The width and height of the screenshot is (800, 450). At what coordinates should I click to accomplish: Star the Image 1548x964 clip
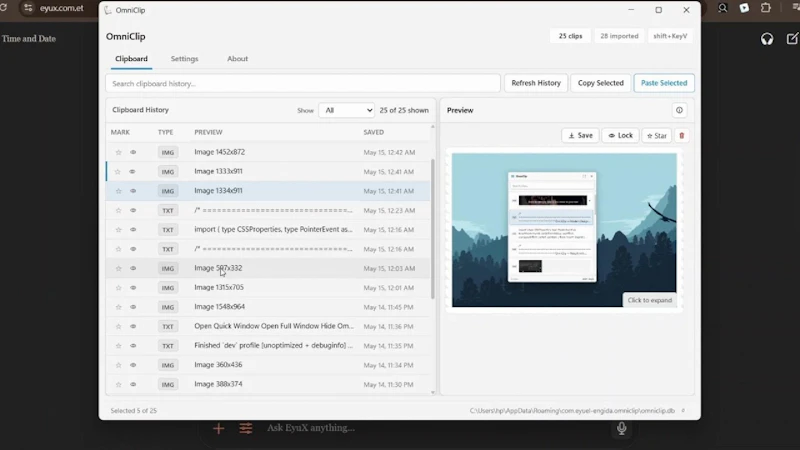[x=118, y=307]
